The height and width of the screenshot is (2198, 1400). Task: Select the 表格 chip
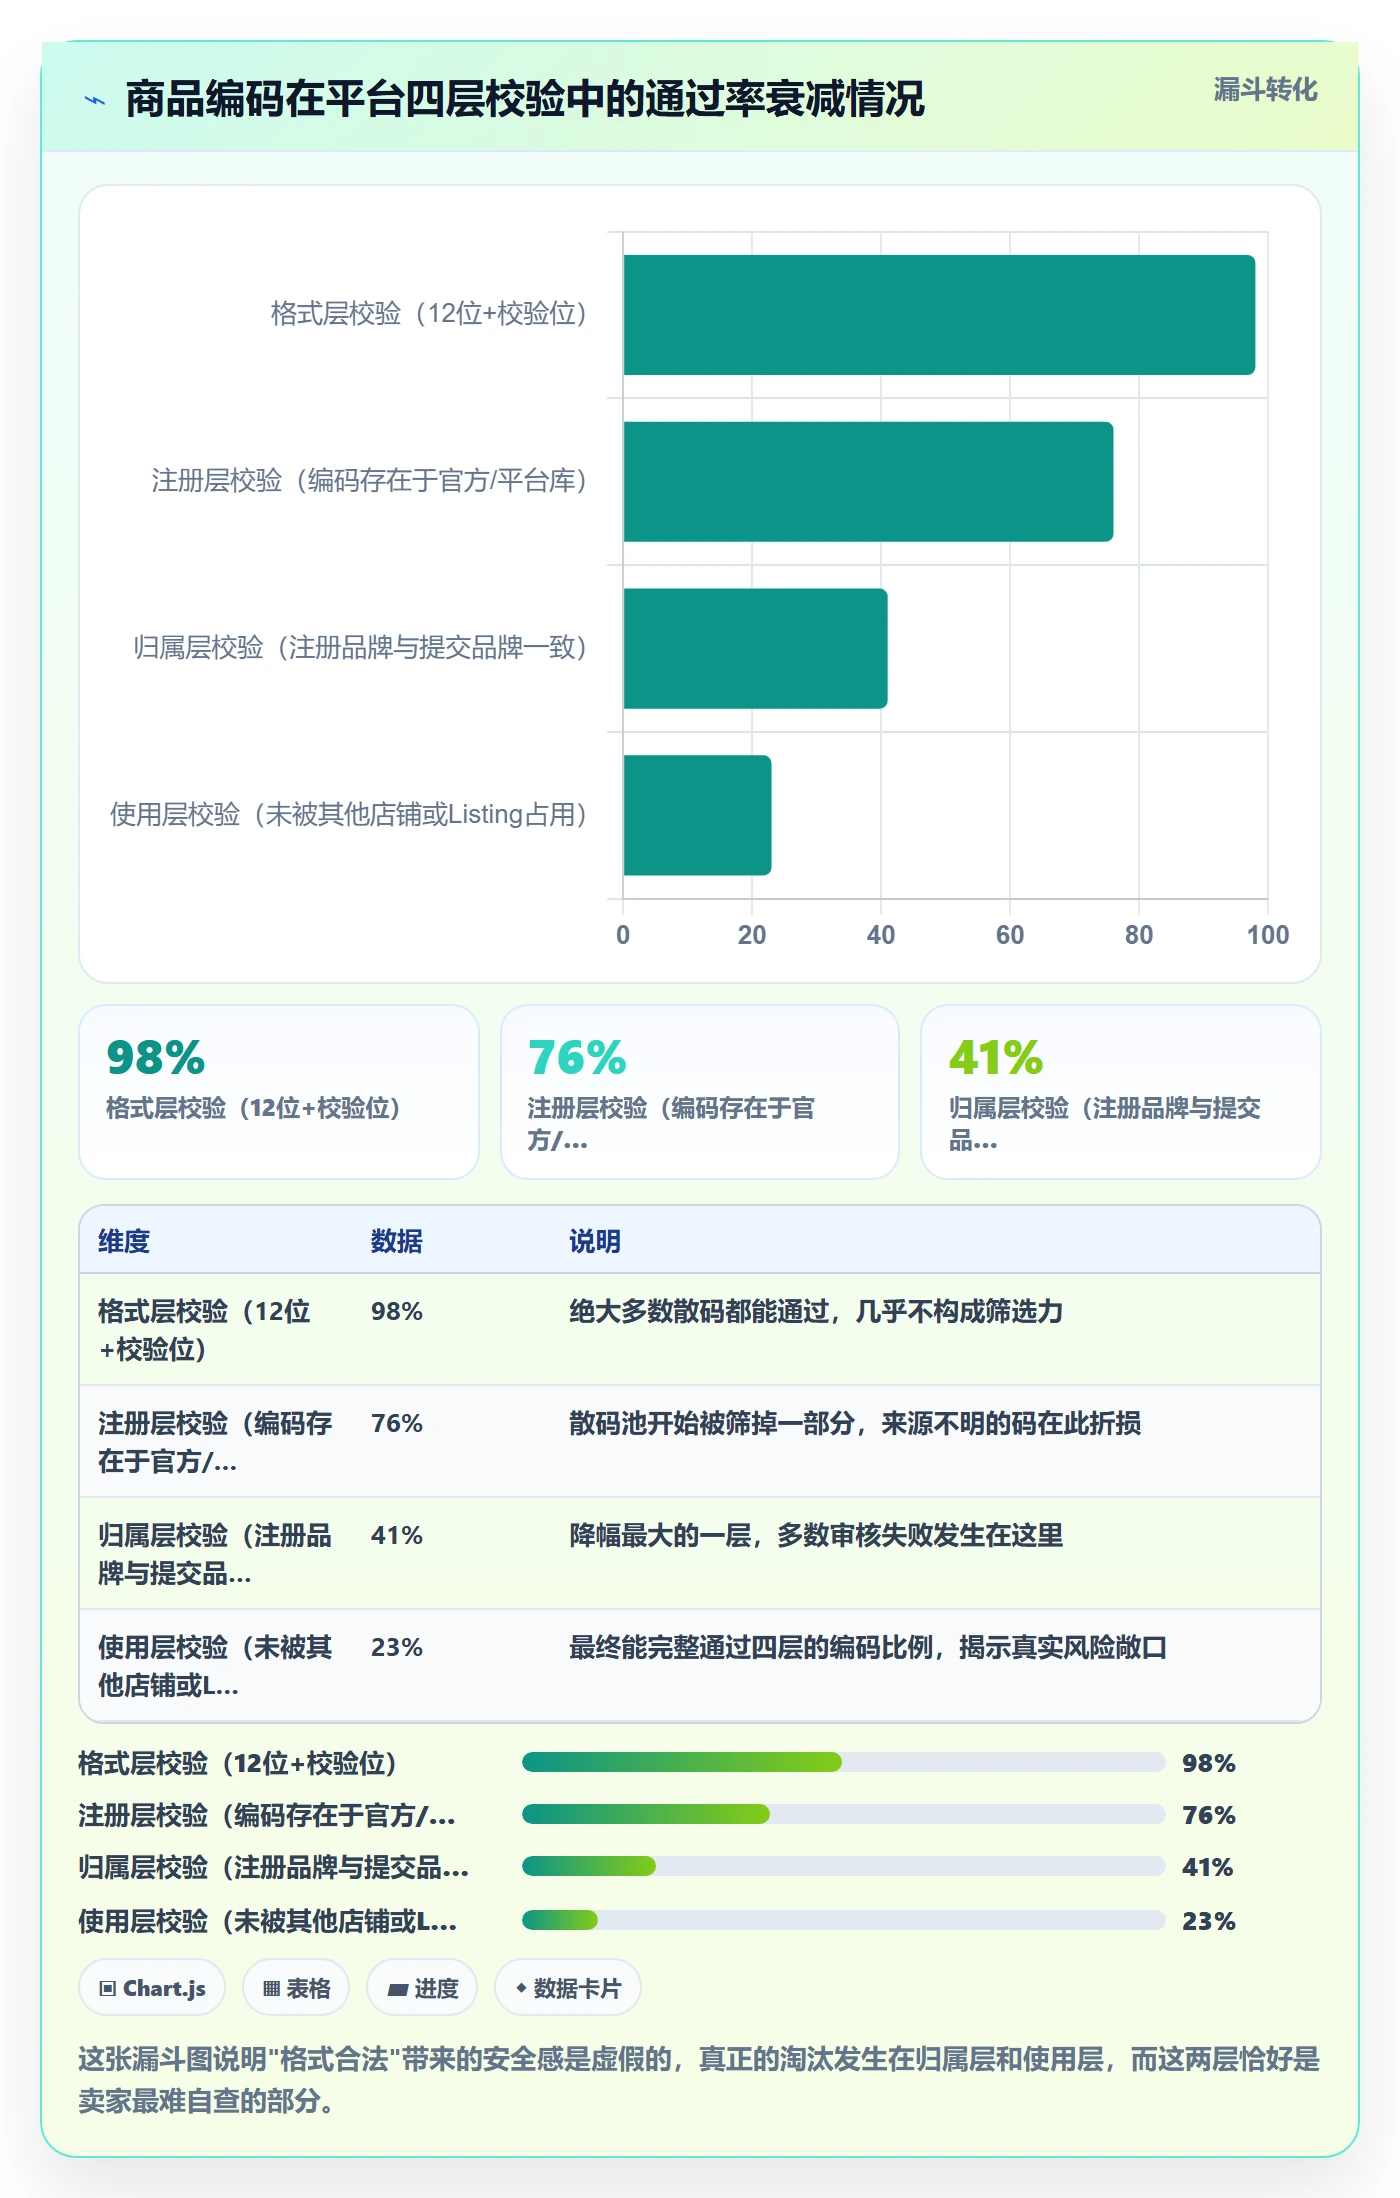click(x=296, y=1988)
